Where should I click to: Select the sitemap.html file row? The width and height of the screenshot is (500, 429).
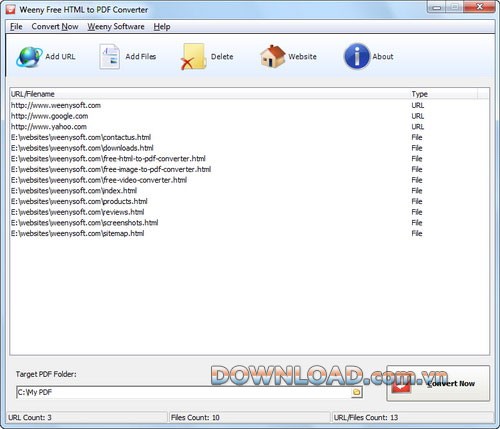250,233
